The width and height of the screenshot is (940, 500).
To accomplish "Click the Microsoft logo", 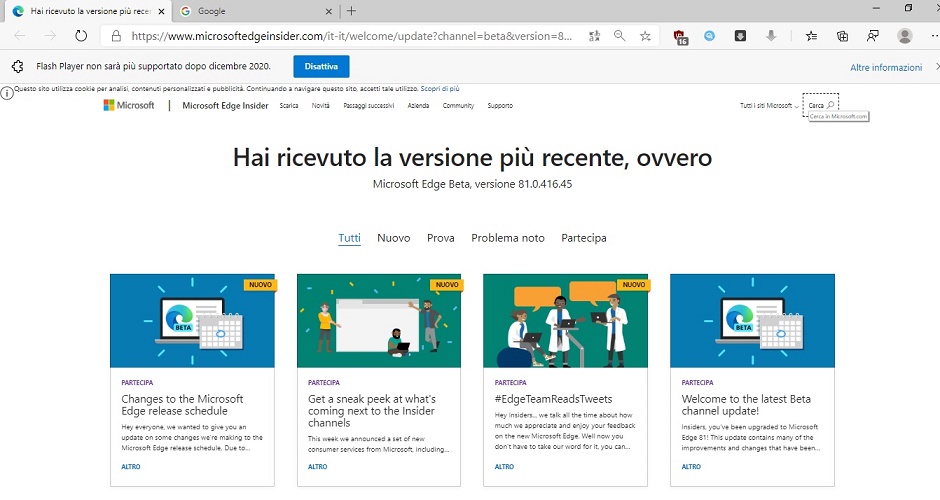I will click(x=129, y=106).
